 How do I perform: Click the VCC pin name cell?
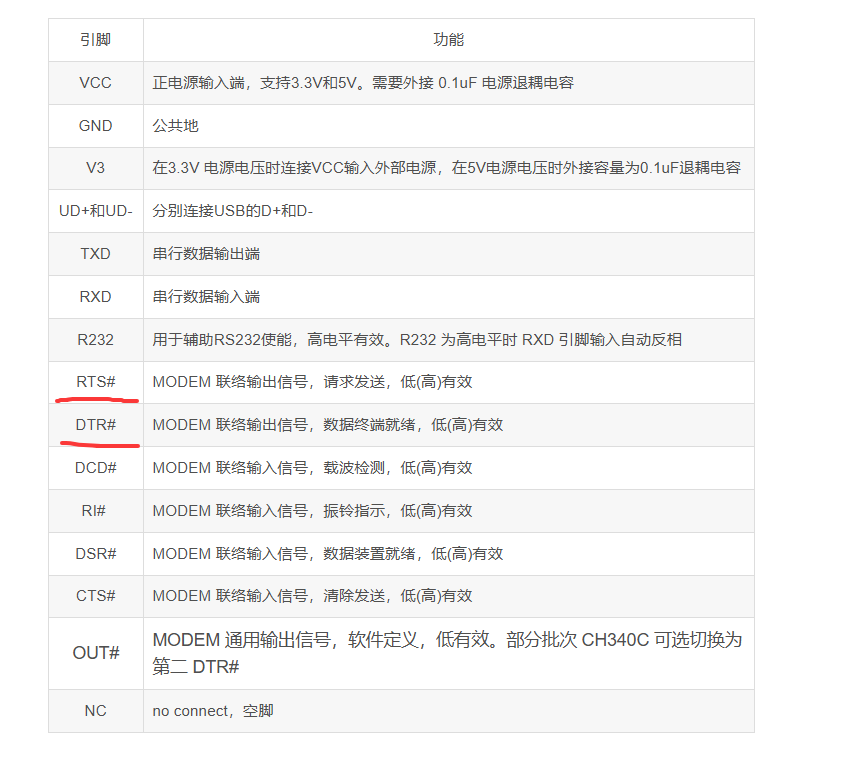(96, 83)
